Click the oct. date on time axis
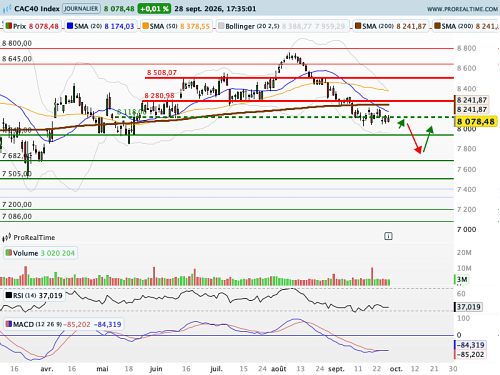 396,369
